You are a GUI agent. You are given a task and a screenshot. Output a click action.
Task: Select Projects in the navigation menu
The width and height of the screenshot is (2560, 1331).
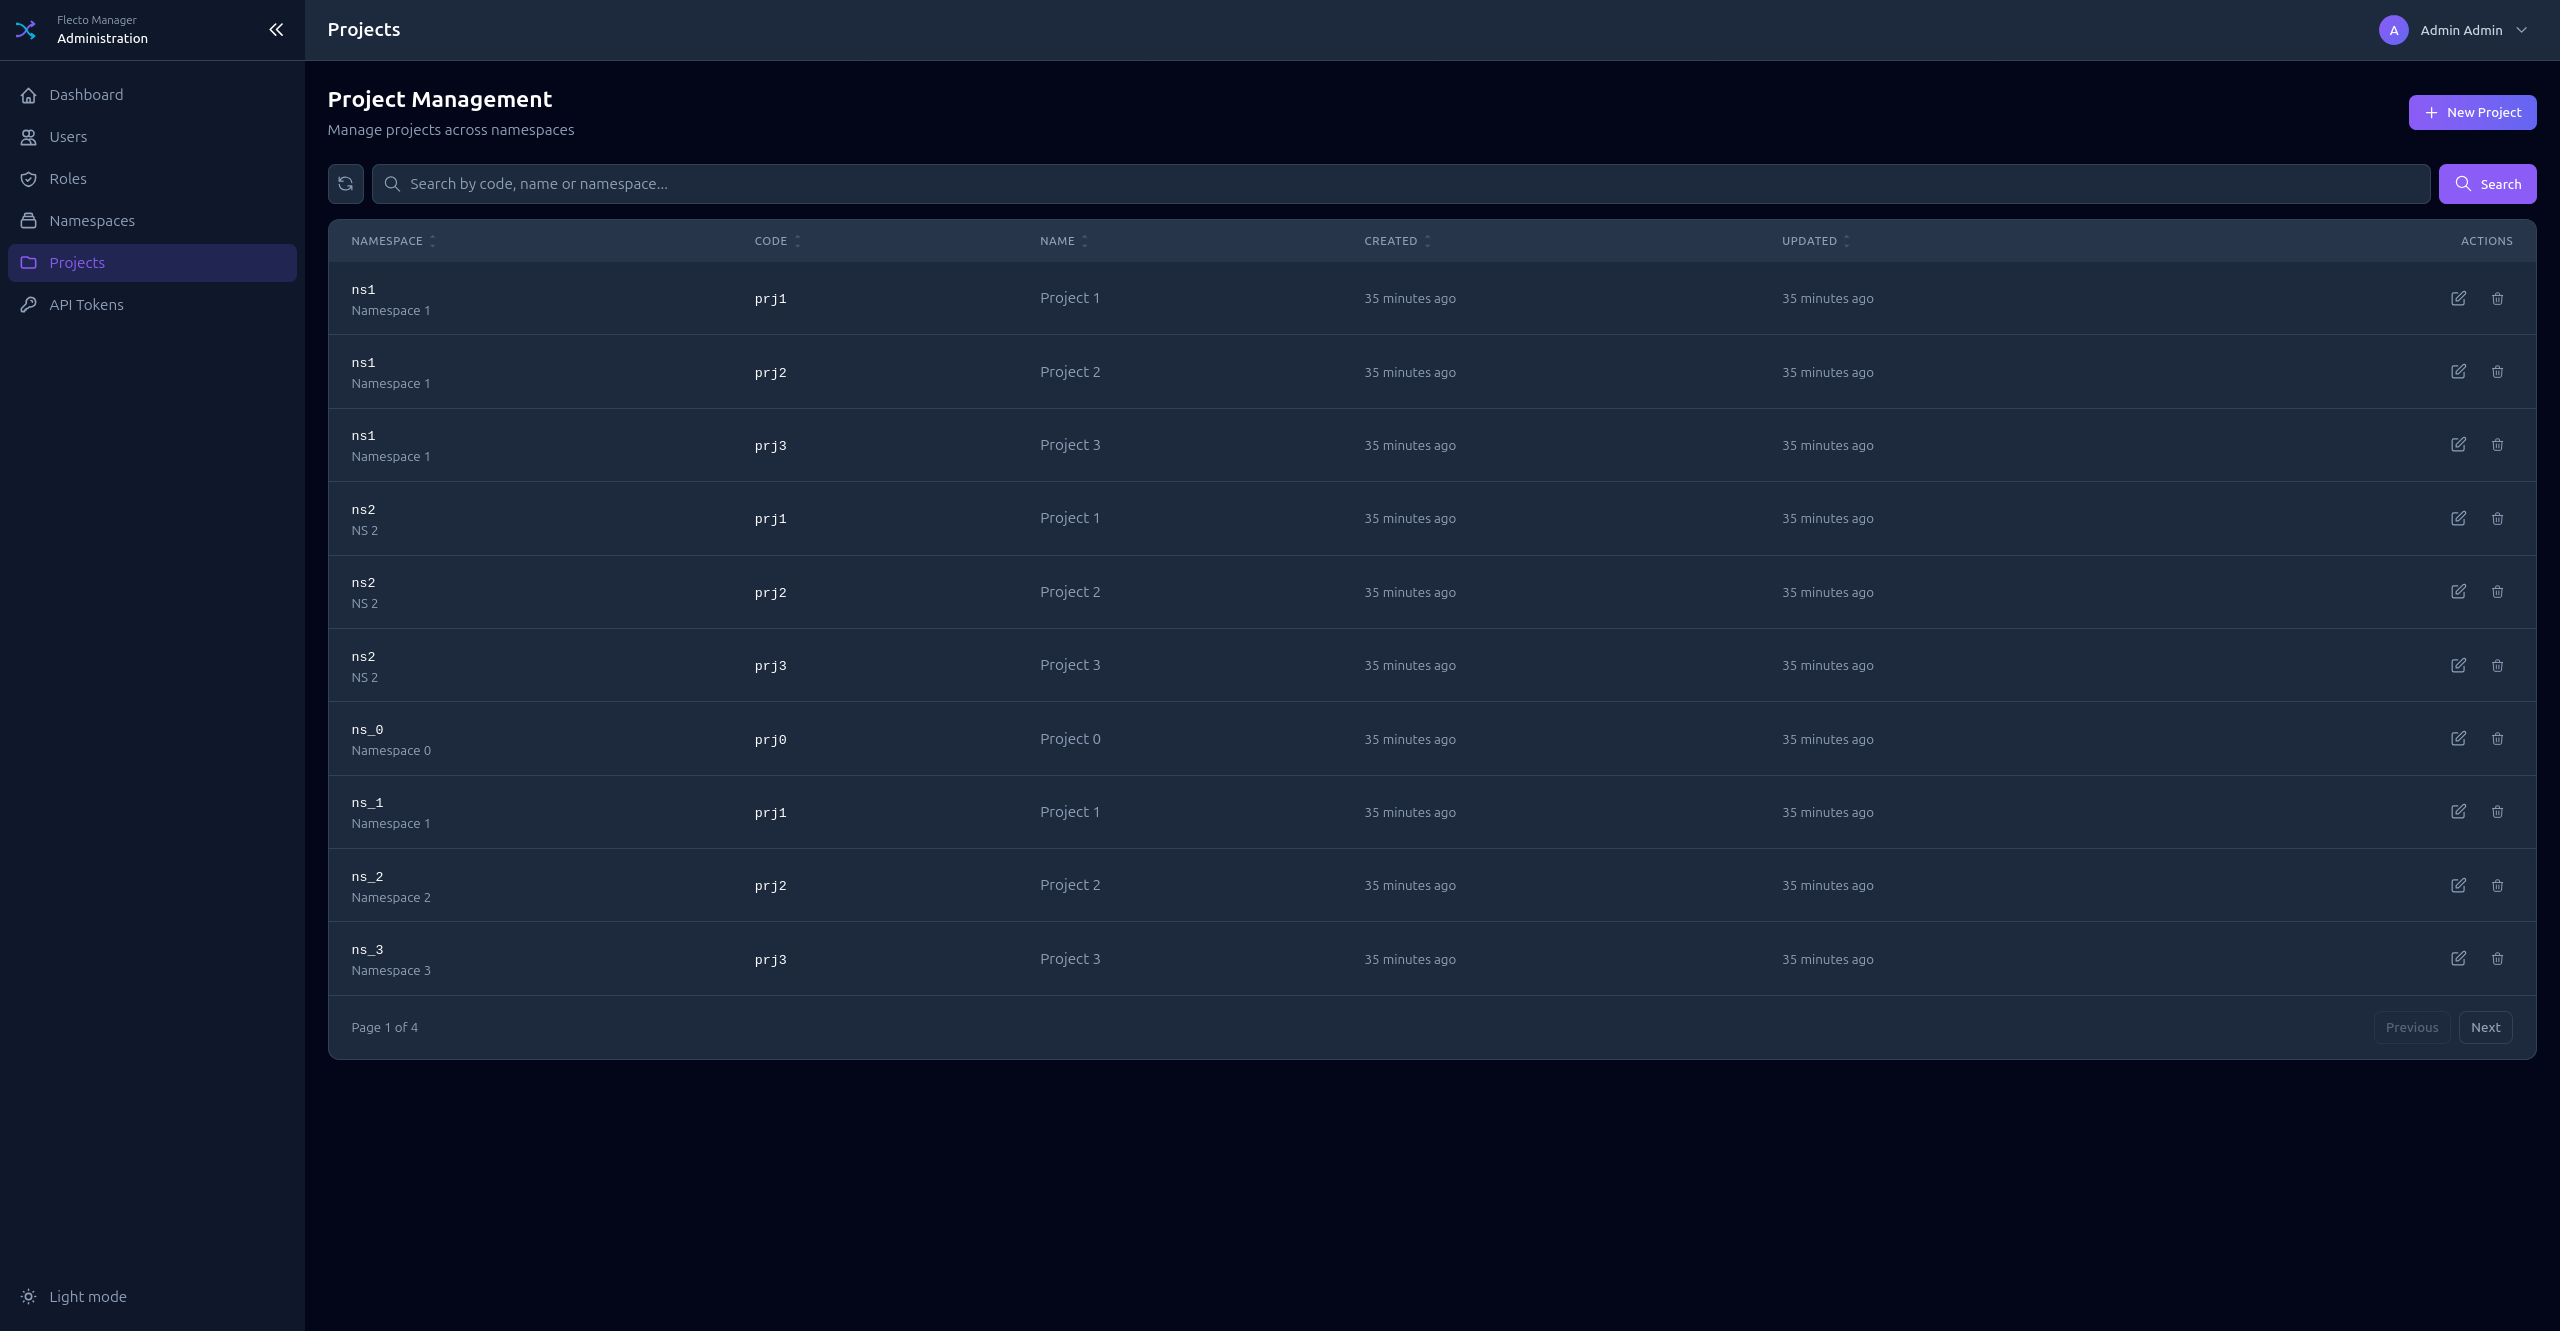(x=77, y=262)
